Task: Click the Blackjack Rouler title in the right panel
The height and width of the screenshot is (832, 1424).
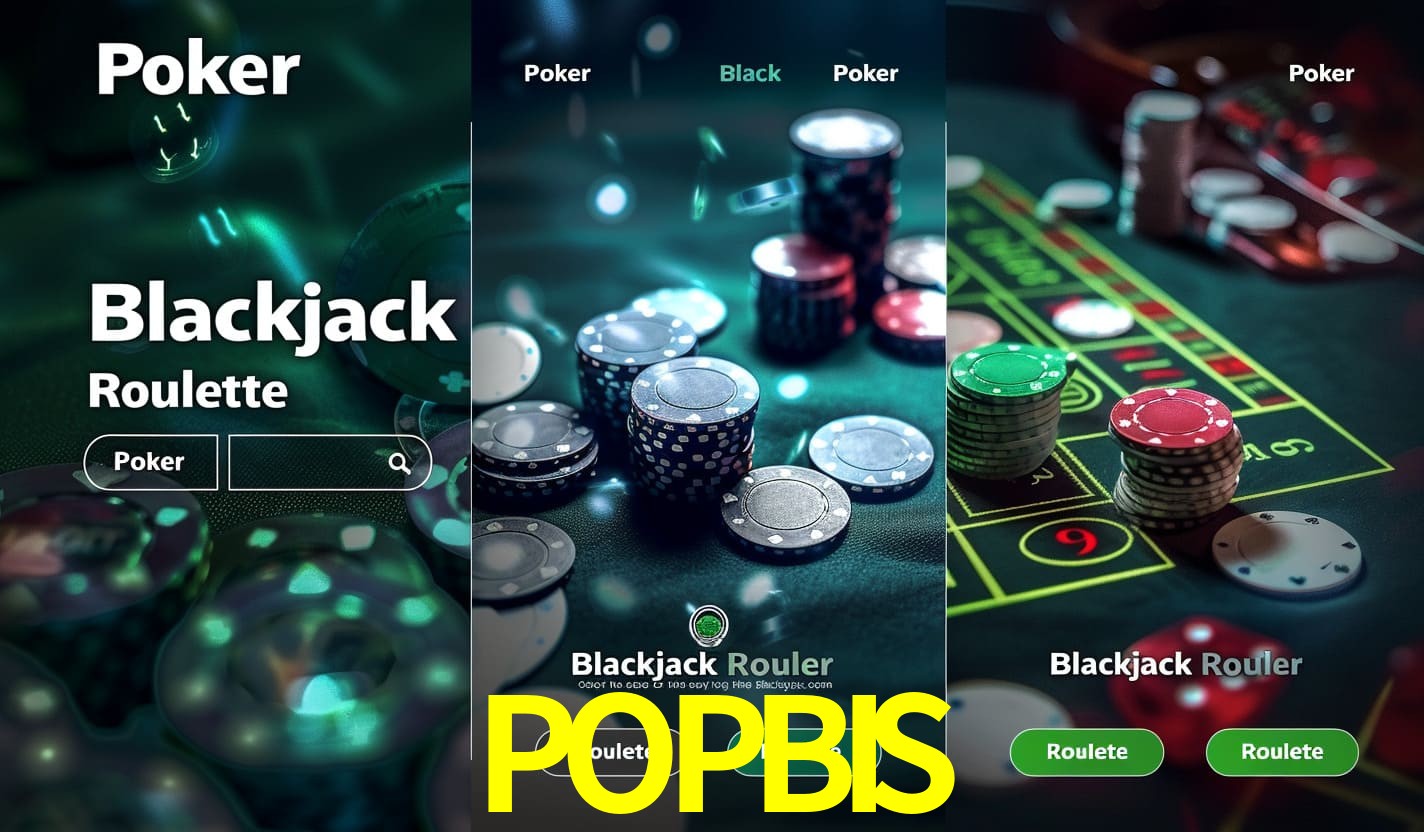Action: 1176,664
